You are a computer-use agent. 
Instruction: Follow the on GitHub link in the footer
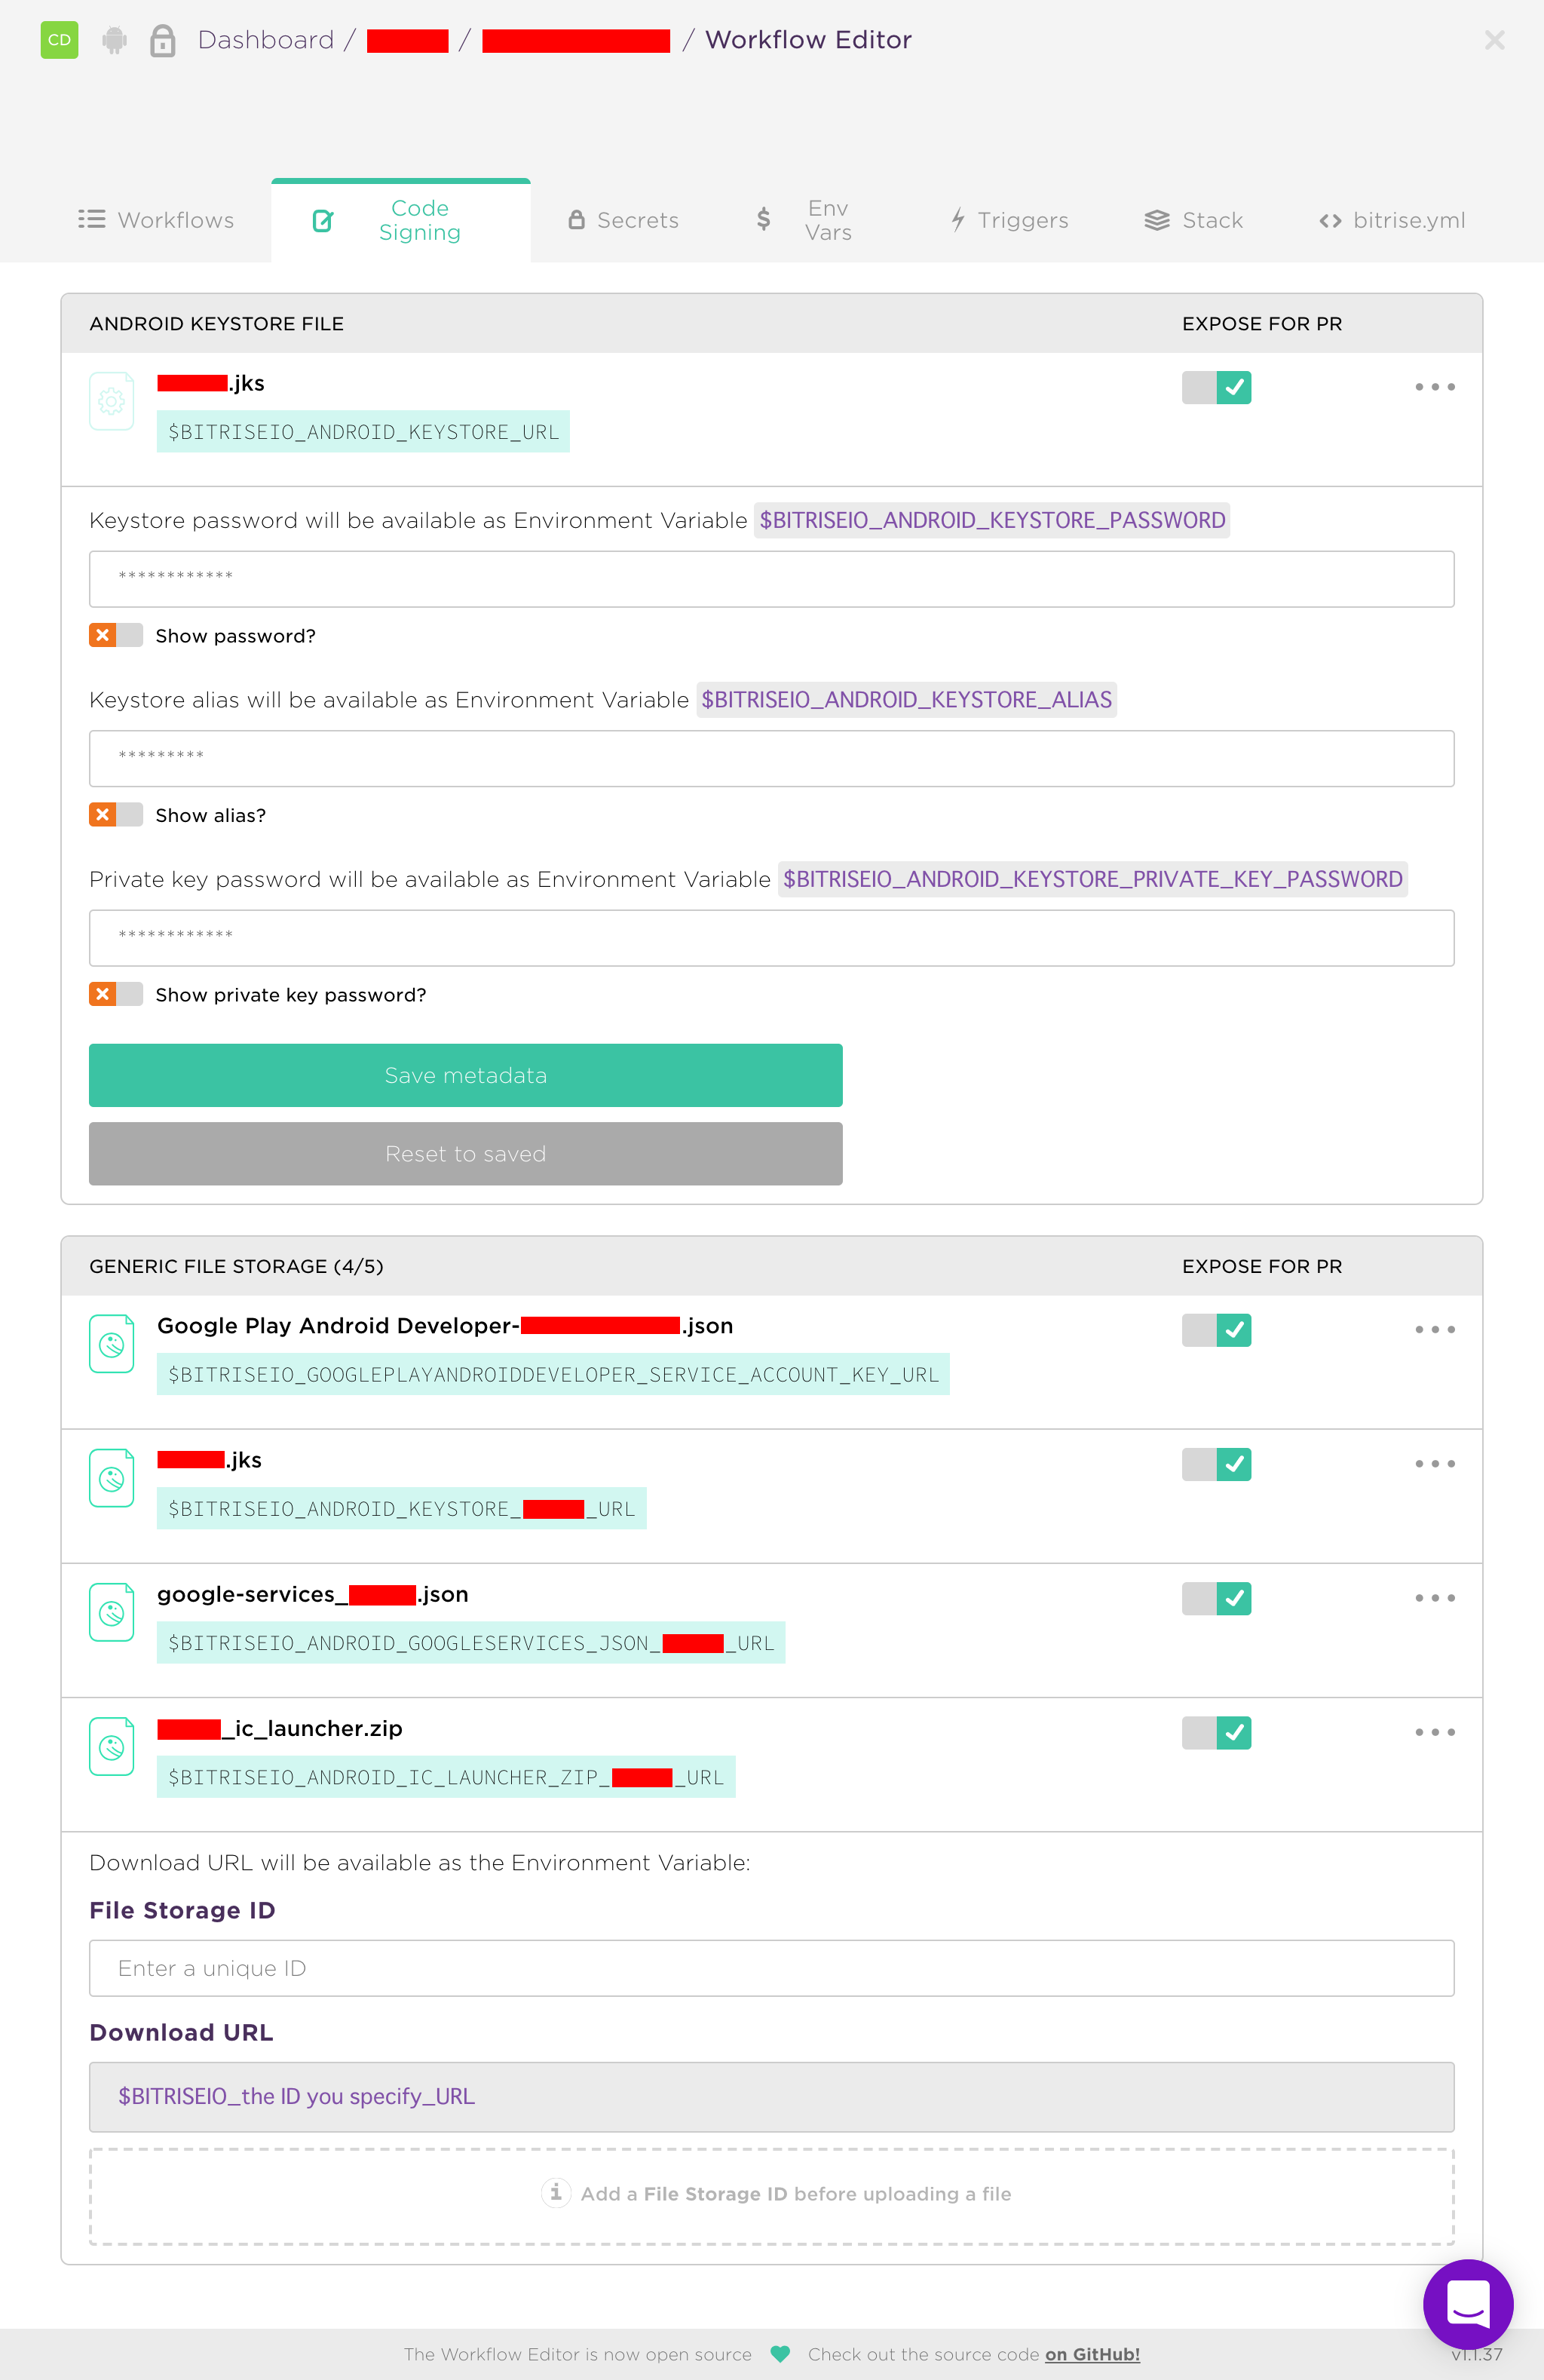pos(1090,2354)
